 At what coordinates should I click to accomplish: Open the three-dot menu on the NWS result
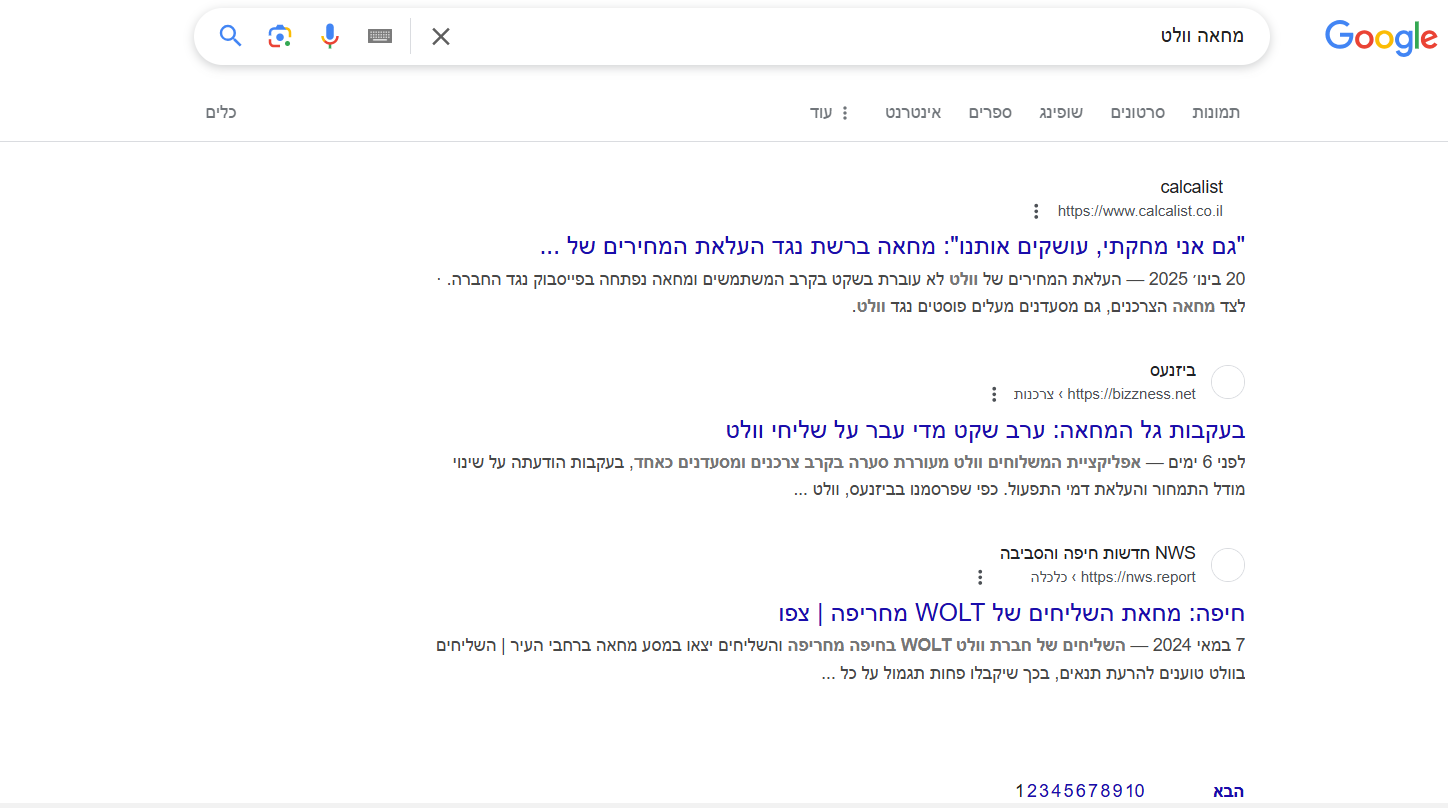click(979, 577)
